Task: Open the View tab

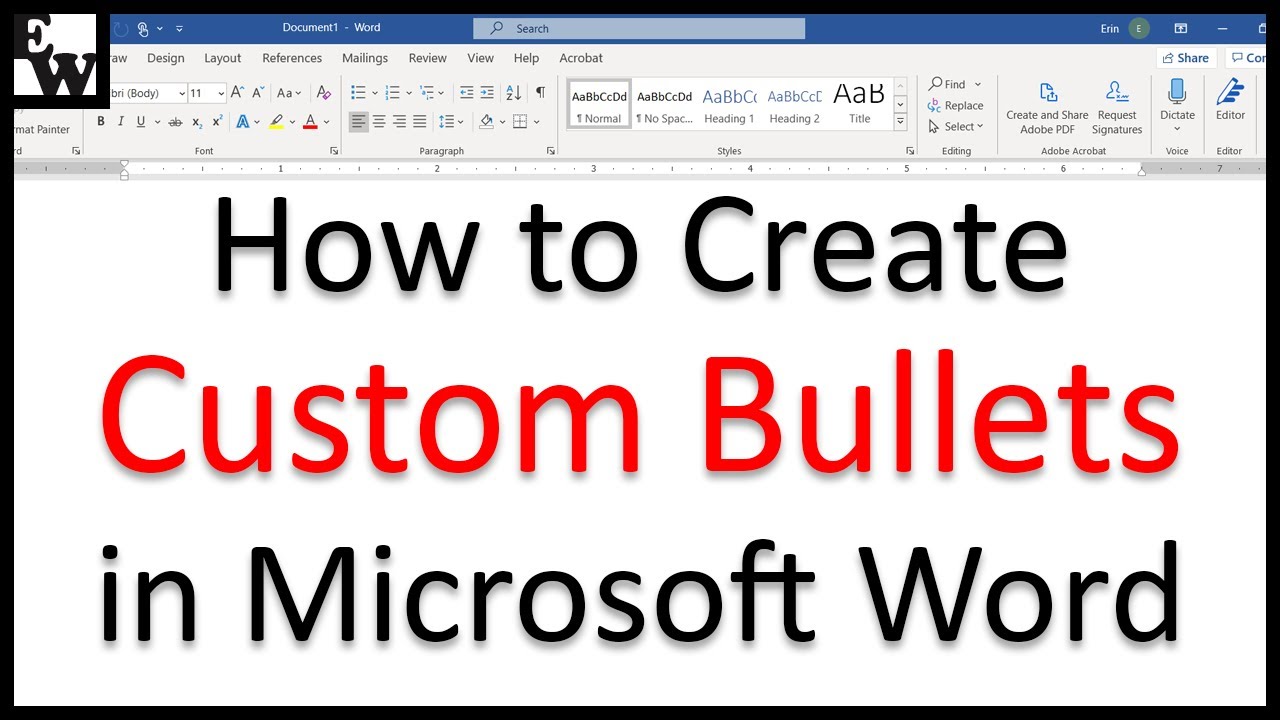Action: click(481, 58)
